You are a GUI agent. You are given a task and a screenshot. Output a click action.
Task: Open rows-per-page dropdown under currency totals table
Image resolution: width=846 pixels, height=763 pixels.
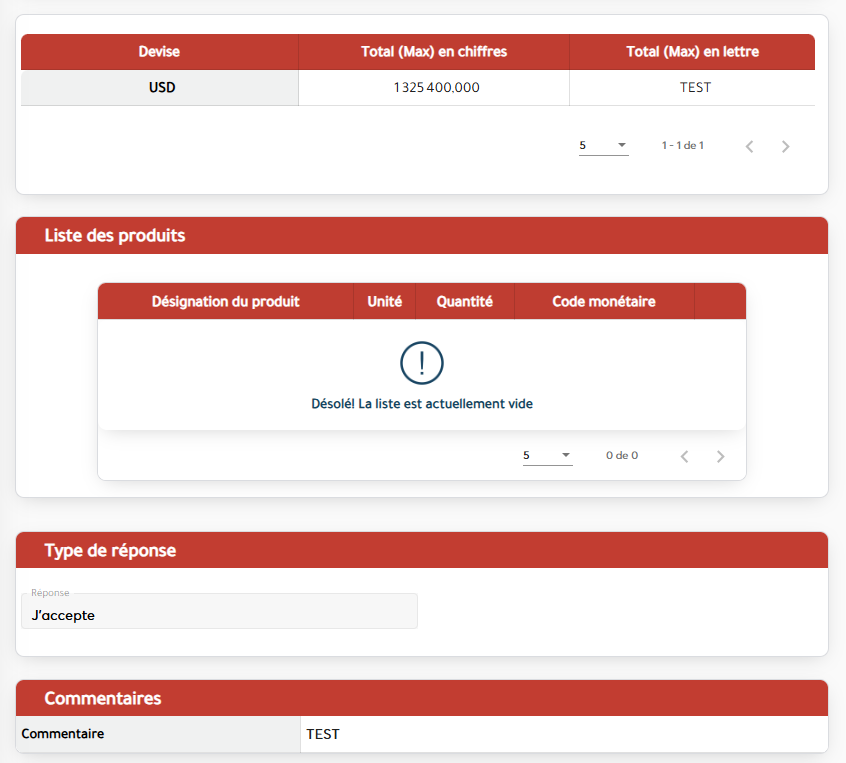click(603, 146)
